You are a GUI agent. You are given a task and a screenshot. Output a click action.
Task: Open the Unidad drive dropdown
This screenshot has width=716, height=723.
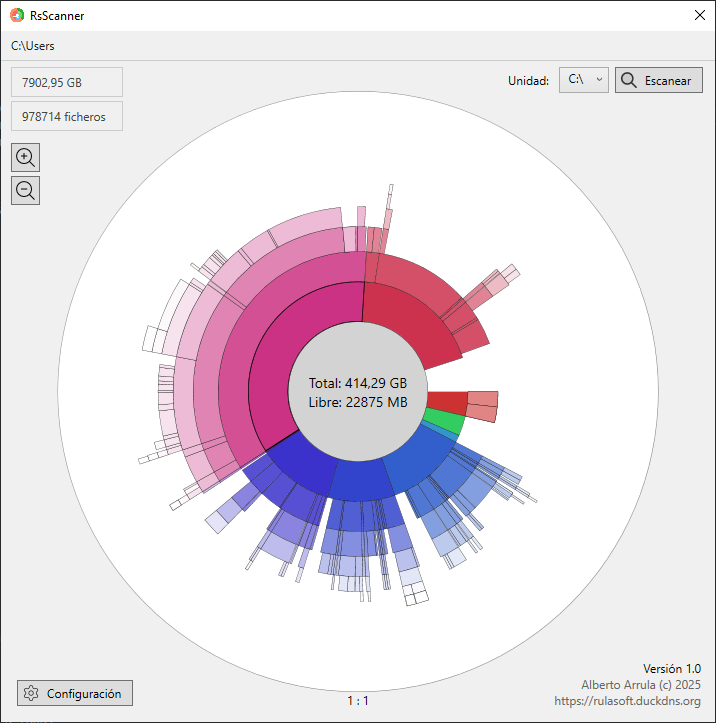pos(584,80)
